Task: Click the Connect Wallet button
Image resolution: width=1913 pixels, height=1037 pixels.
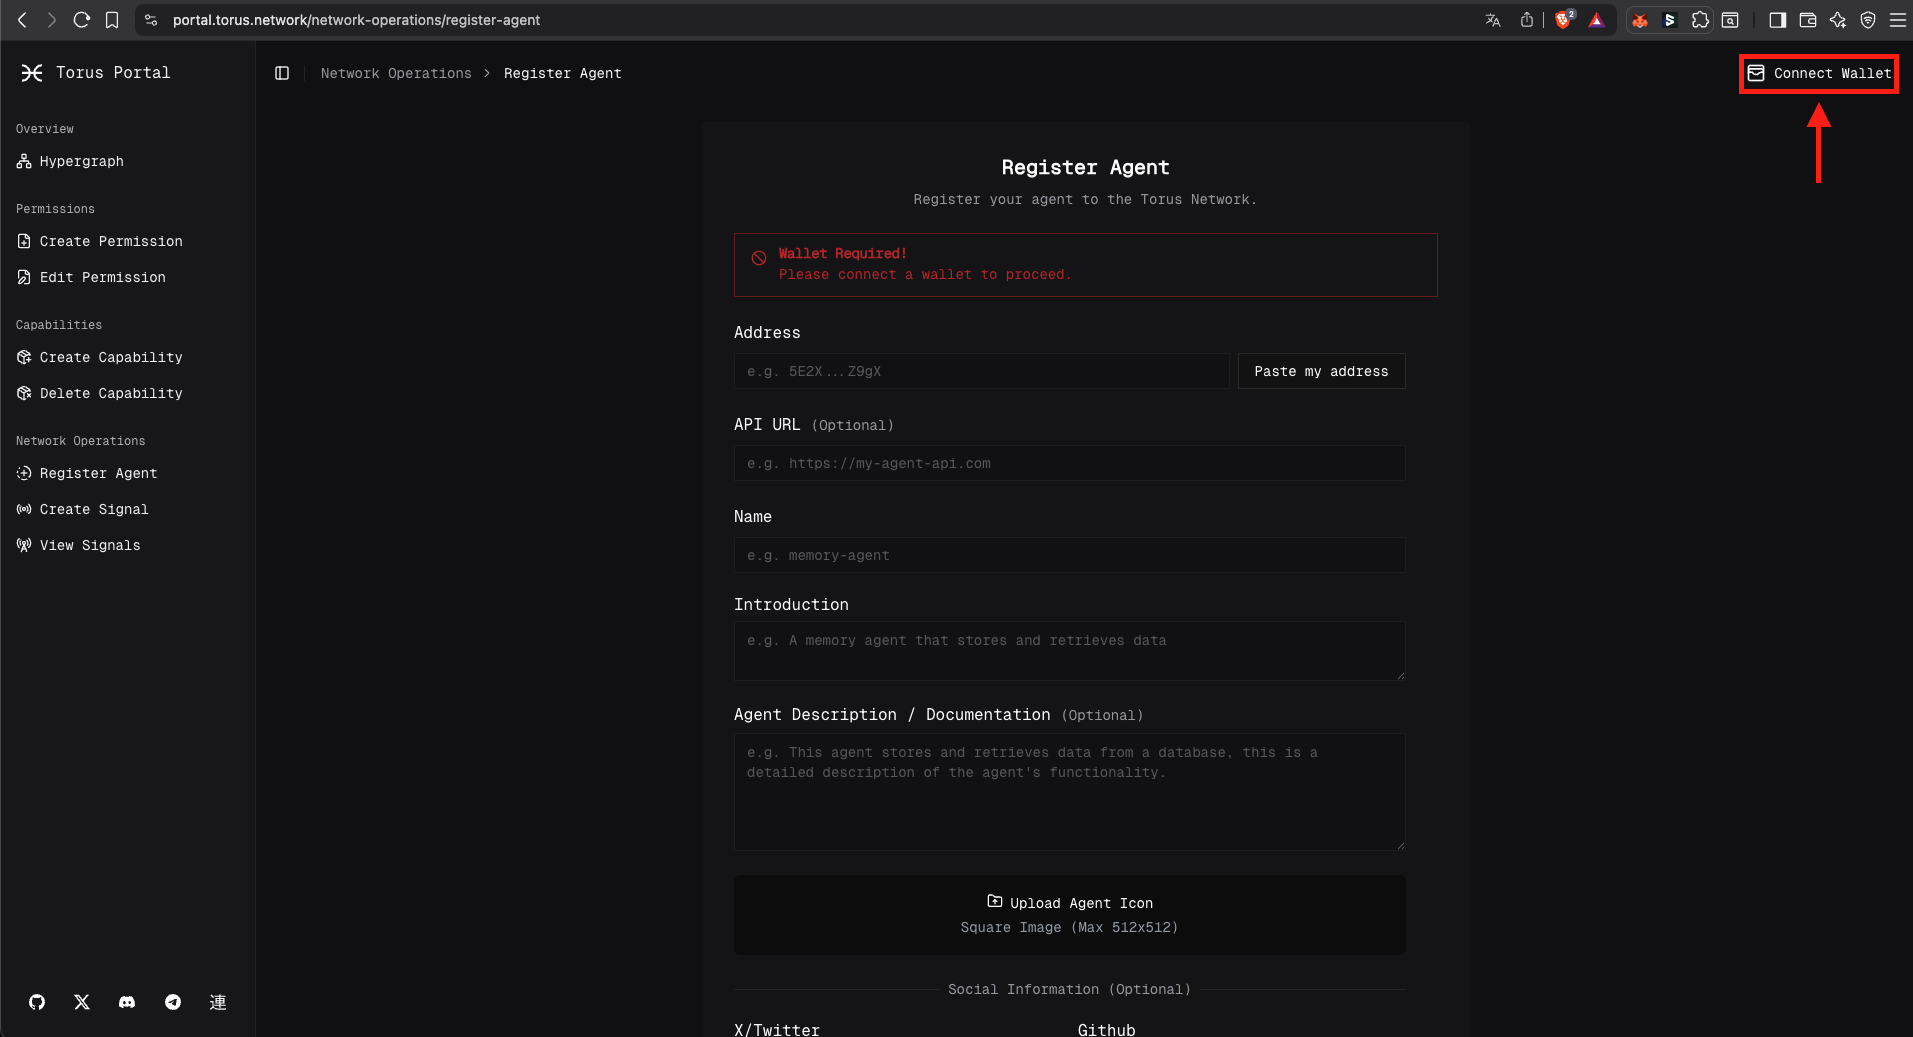Action: point(1818,73)
